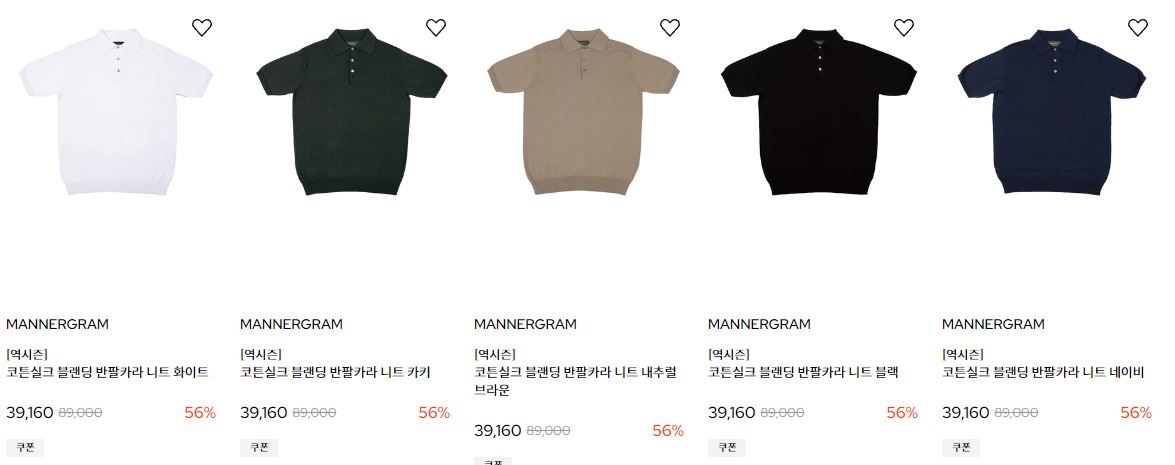Open 코튼실크 블렌딩 반팔카라 니트 네이비 title
Viewport: 1175px width, 465px height.
tap(1043, 372)
